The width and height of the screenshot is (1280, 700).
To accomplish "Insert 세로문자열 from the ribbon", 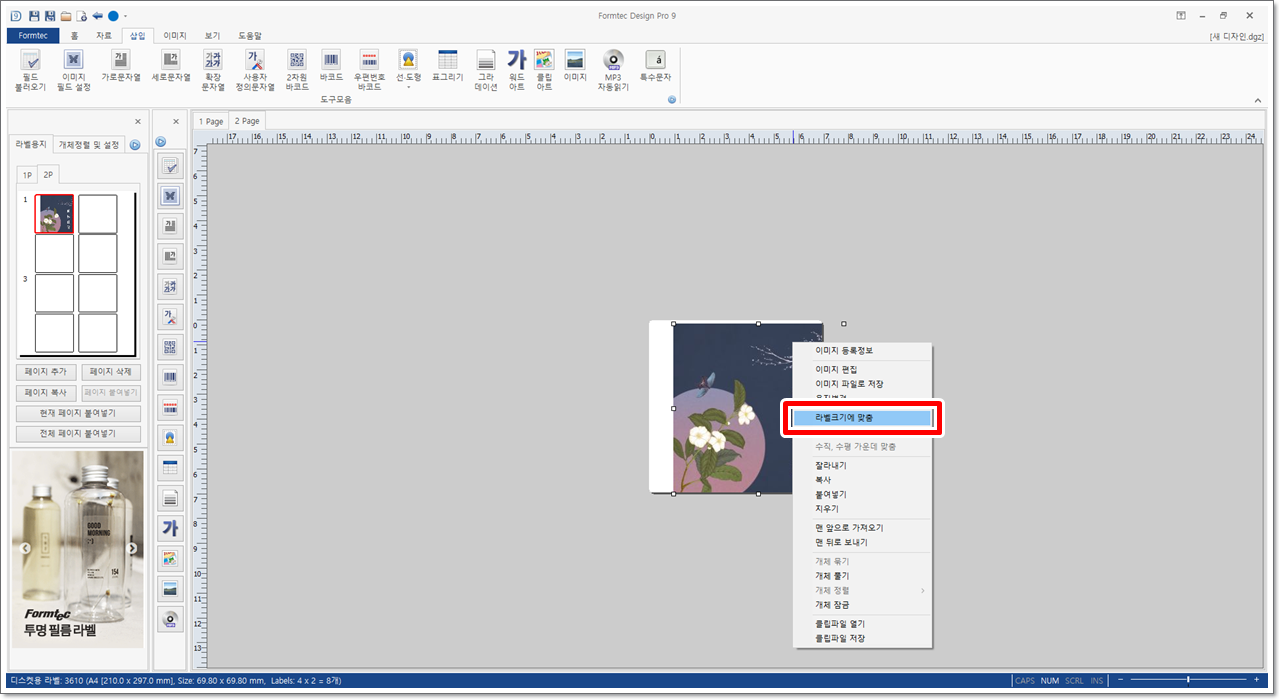I will [x=170, y=65].
